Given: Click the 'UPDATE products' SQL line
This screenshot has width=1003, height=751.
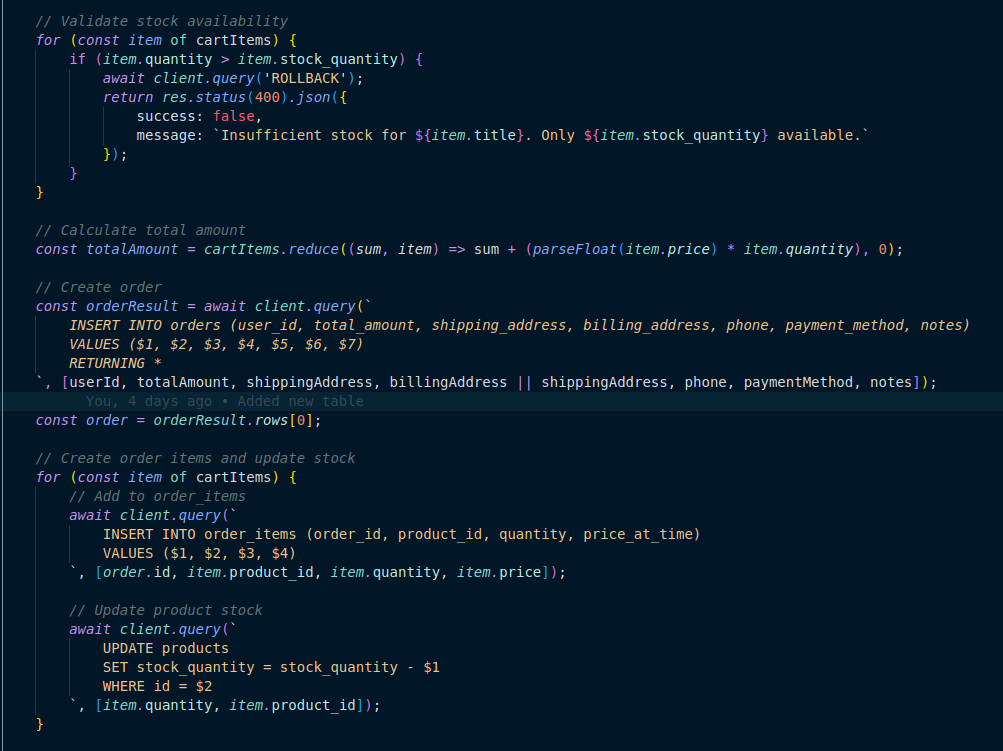Looking at the screenshot, I should pyautogui.click(x=165, y=648).
